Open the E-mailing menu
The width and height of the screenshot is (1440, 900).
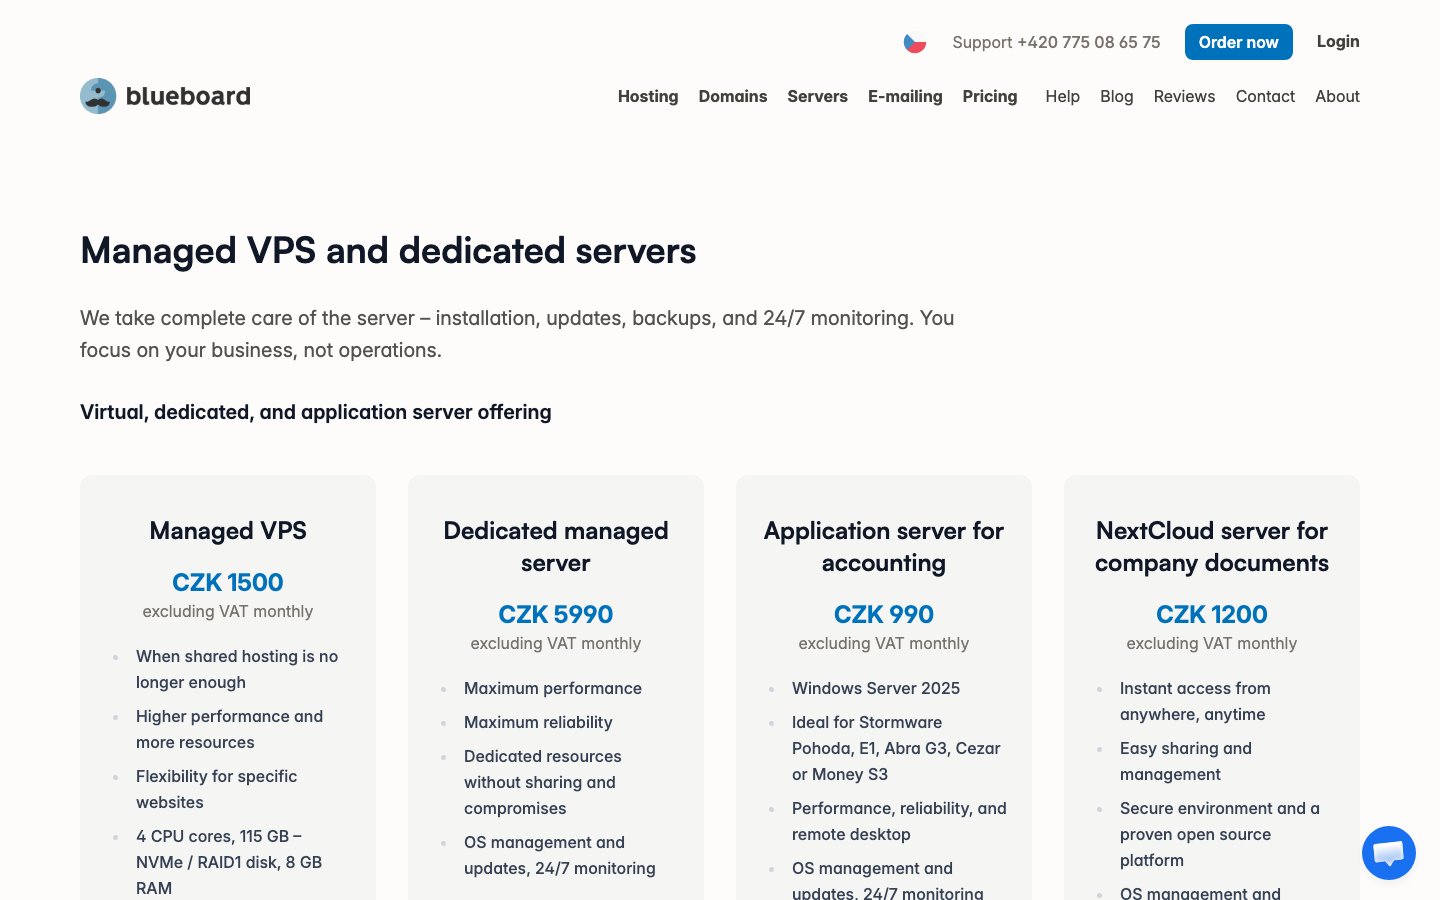coord(905,96)
